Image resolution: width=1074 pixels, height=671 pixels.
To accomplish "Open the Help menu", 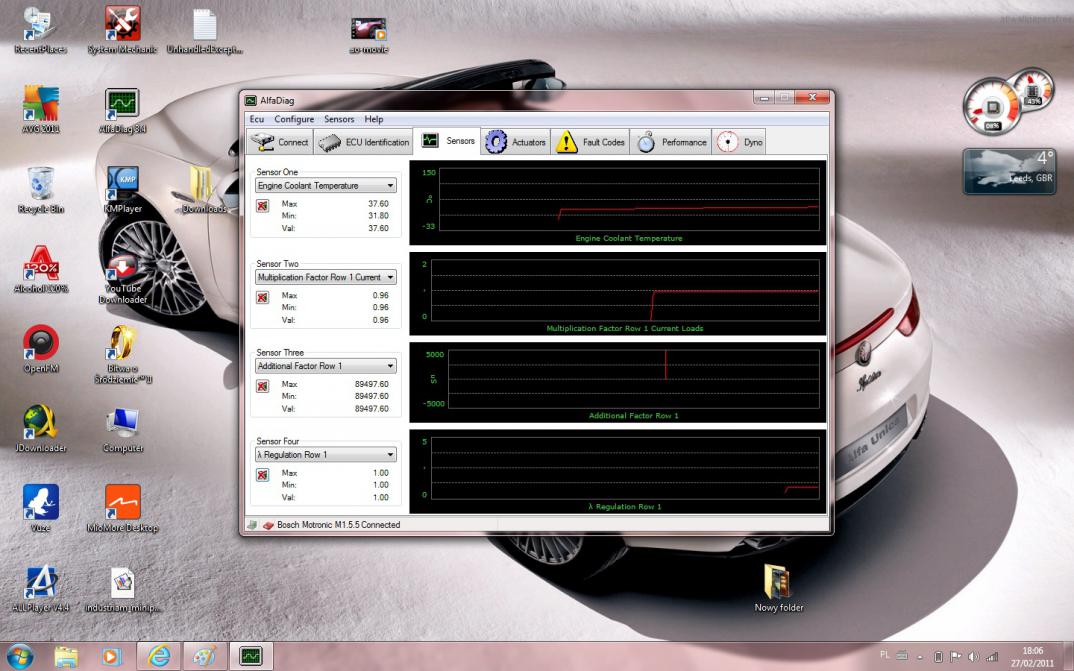I will point(374,119).
